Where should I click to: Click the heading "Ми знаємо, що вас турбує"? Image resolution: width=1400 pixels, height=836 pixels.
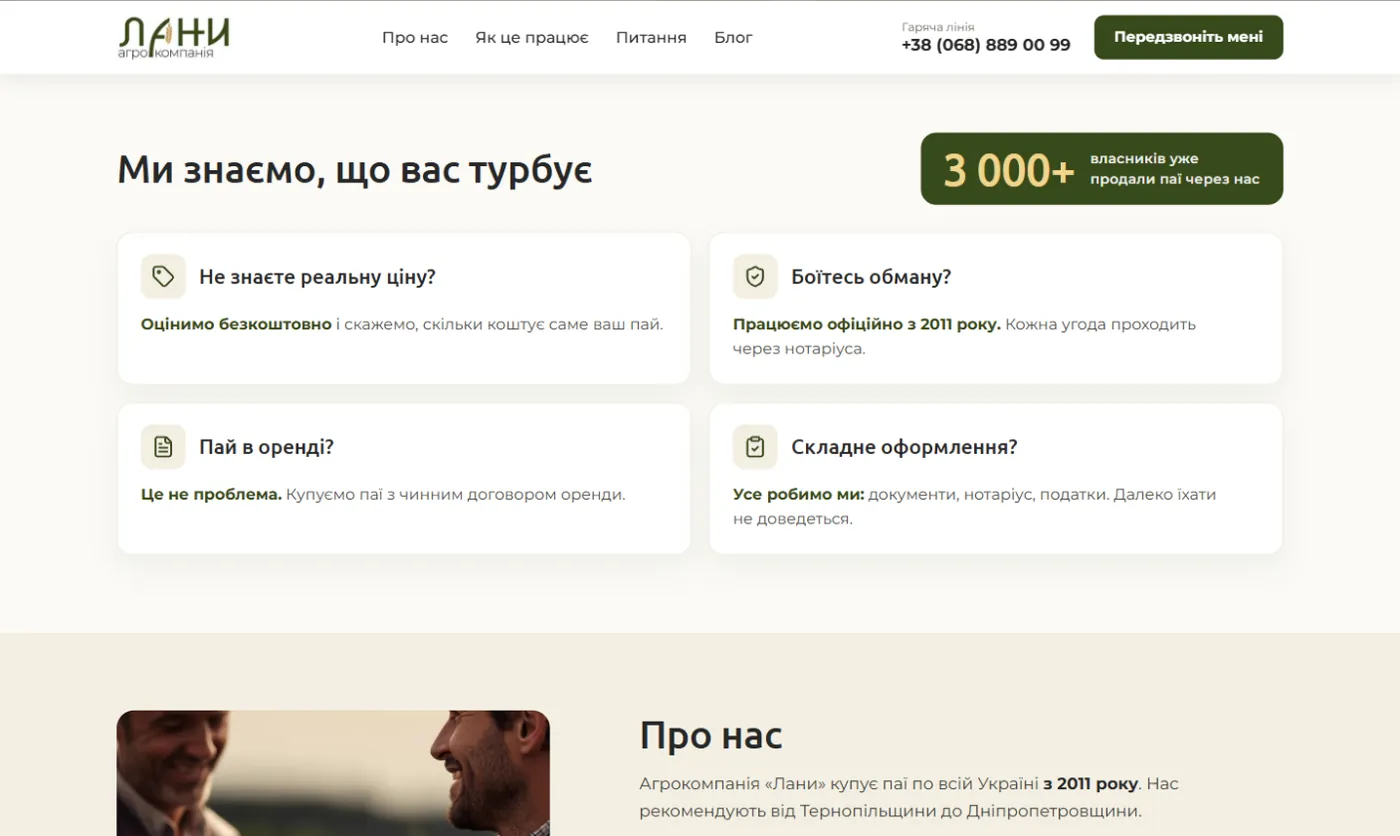[355, 169]
